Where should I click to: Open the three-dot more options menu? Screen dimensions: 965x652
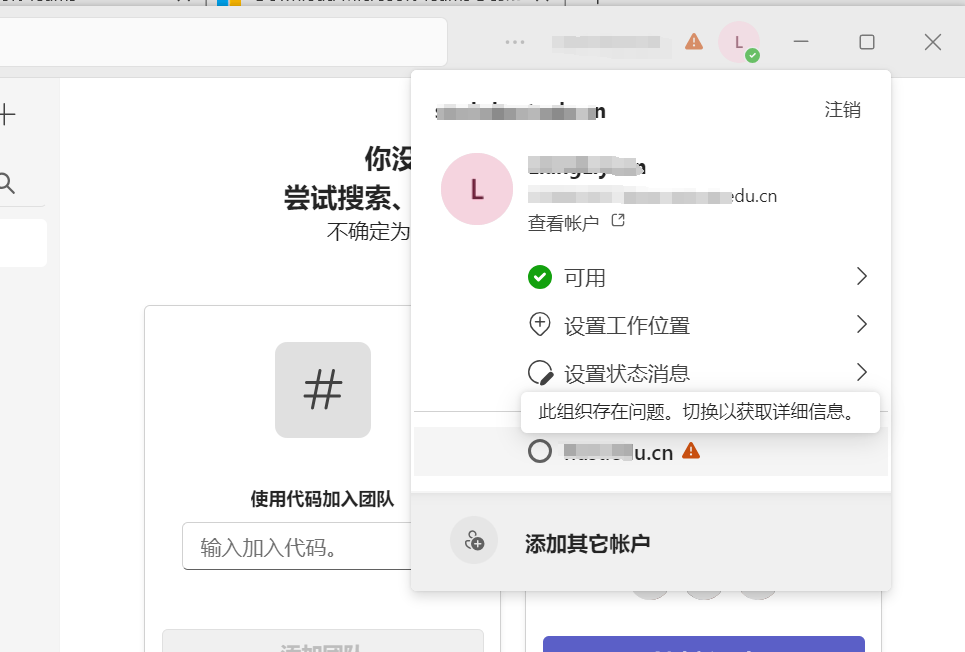point(515,42)
